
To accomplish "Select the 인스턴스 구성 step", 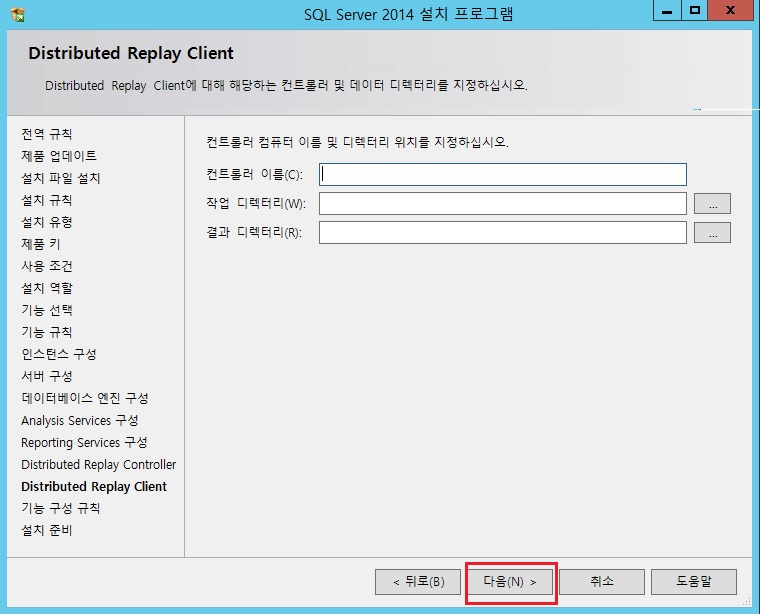I will point(59,354).
